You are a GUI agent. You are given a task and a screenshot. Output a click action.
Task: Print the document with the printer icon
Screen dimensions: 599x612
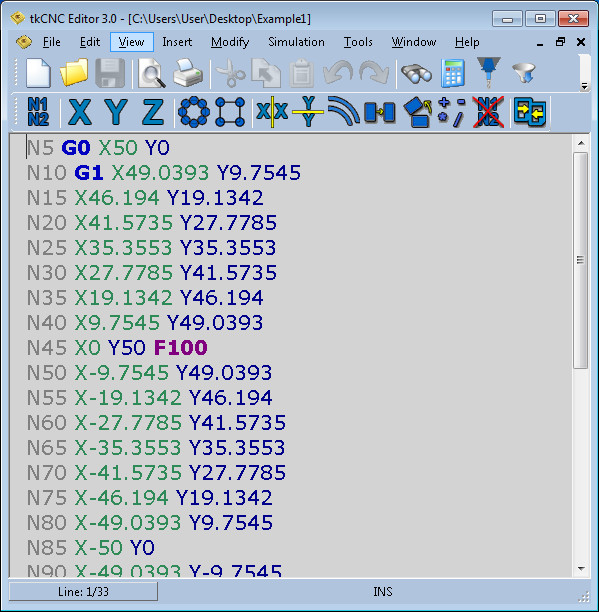[187, 73]
